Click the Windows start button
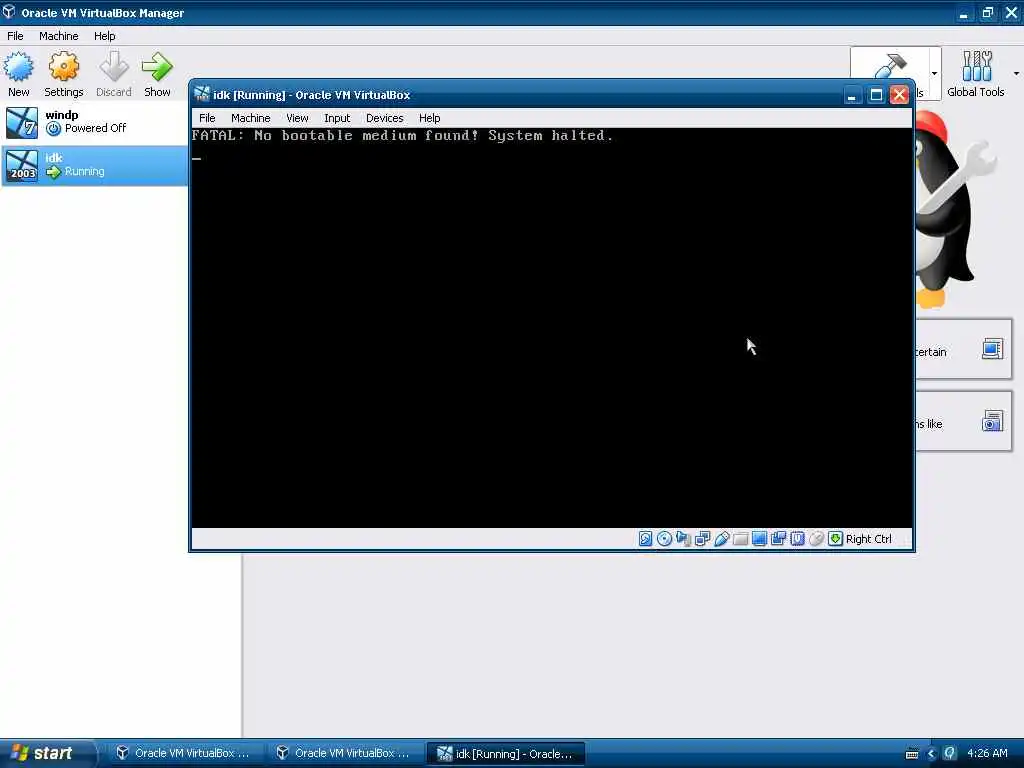The image size is (1024, 768). click(46, 754)
